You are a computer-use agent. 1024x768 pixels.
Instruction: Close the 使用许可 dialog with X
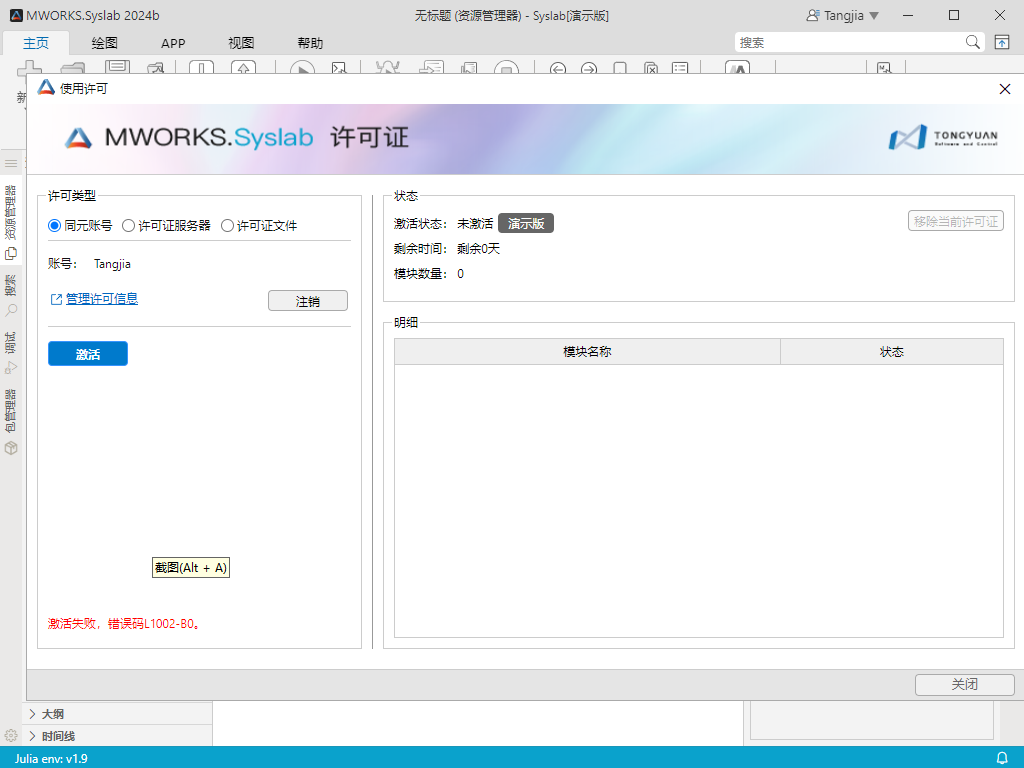coord(1005,89)
